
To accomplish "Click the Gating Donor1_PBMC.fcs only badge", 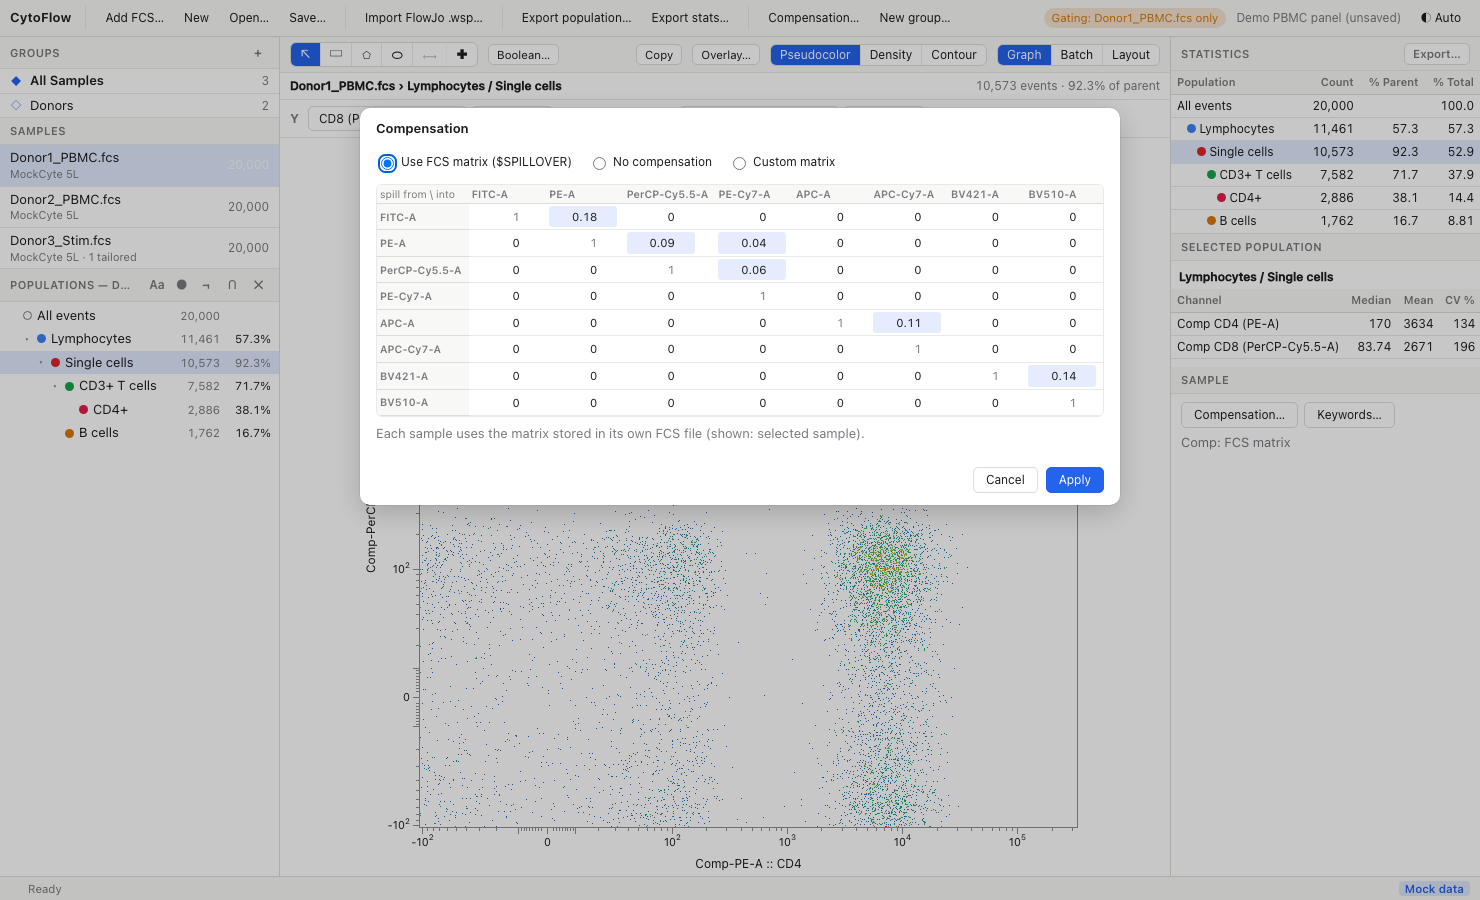I will (x=1135, y=18).
